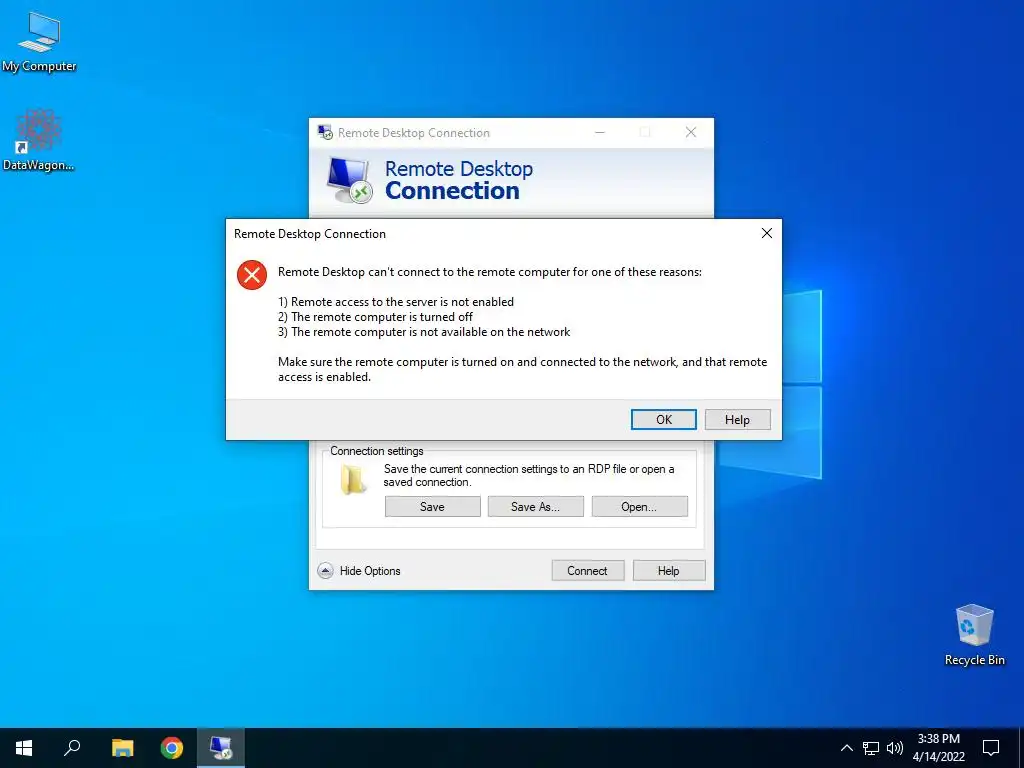Viewport: 1024px width, 768px height.
Task: Click the Remote Desktop computer logo icon
Action: point(349,181)
